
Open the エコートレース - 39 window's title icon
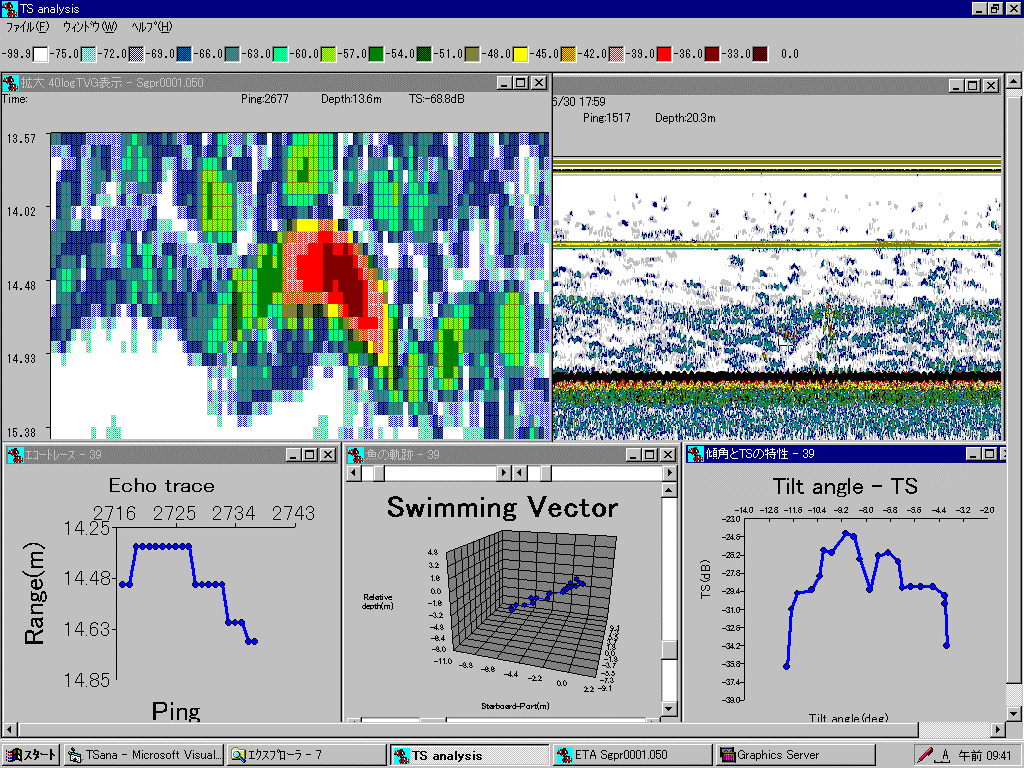[x=14, y=455]
